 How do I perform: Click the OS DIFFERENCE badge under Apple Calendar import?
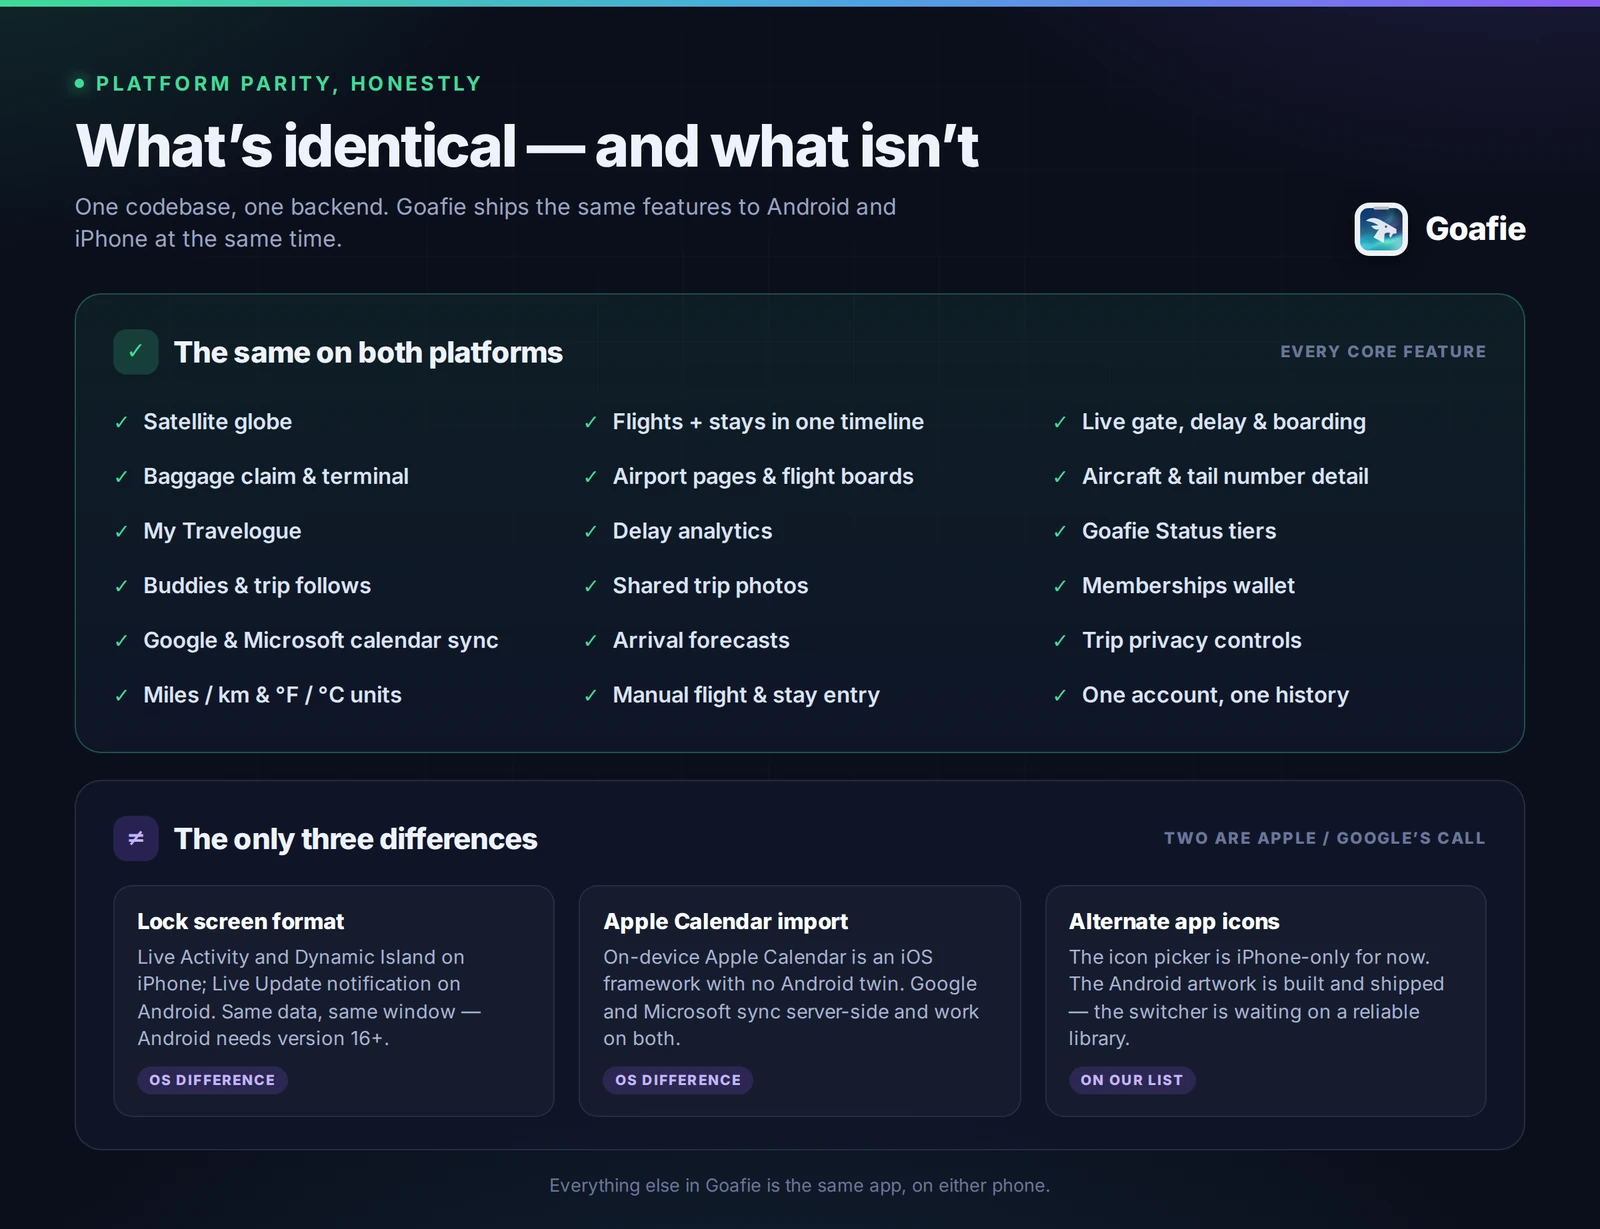tap(678, 1080)
